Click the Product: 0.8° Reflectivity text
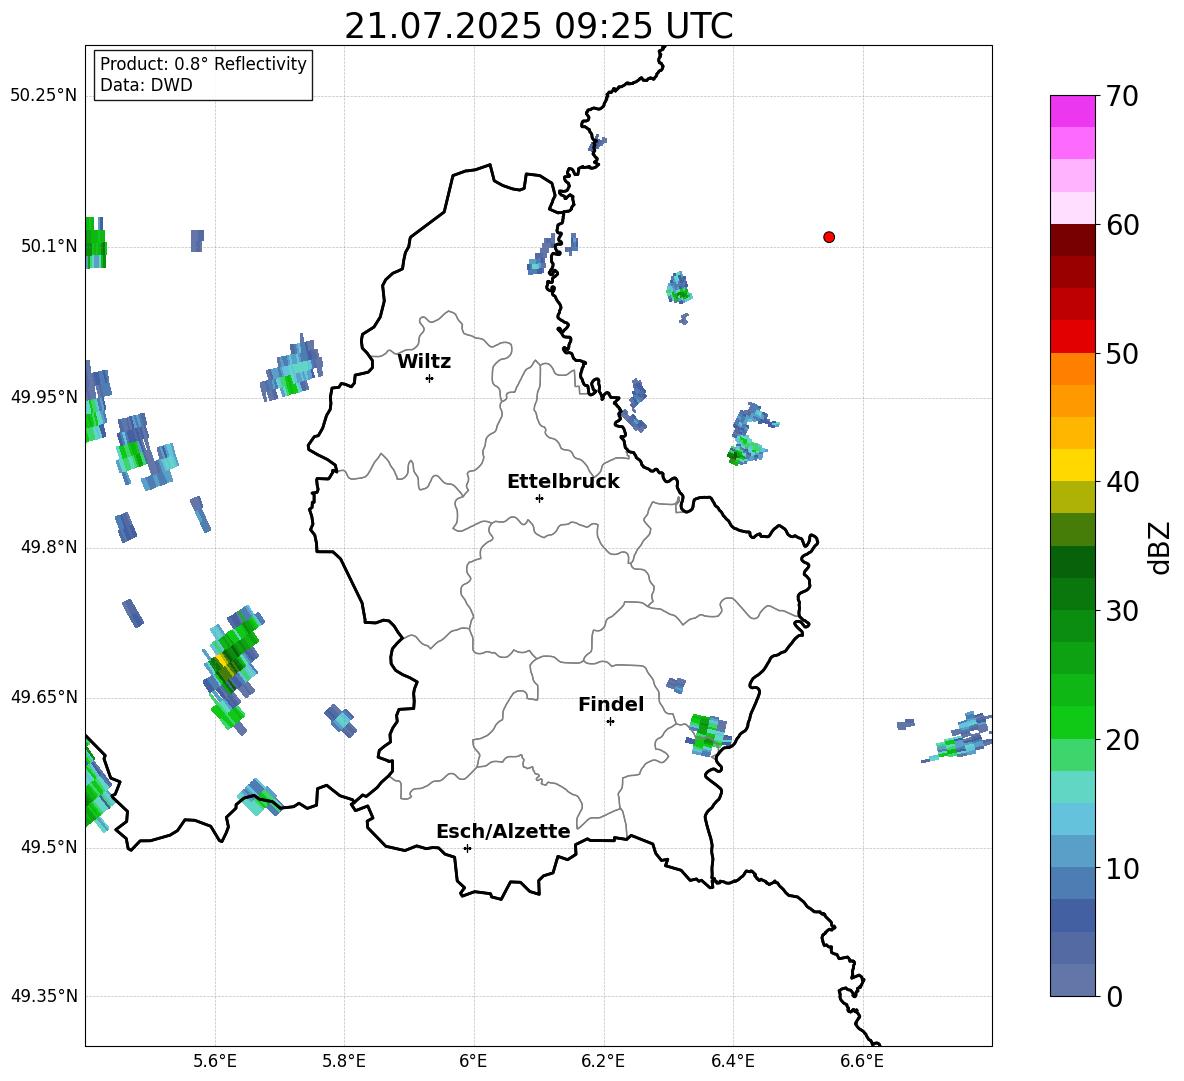Image resolution: width=1184 pixels, height=1081 pixels. [x=203, y=64]
